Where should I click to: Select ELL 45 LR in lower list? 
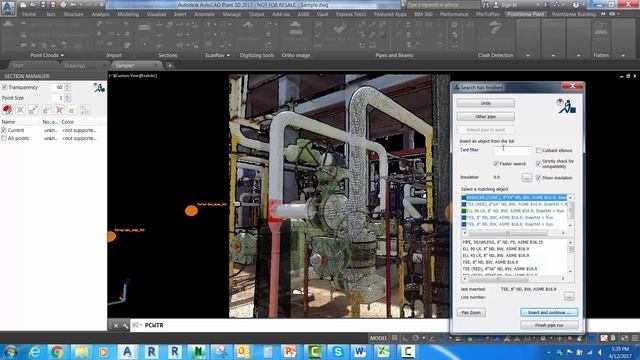(x=496, y=256)
